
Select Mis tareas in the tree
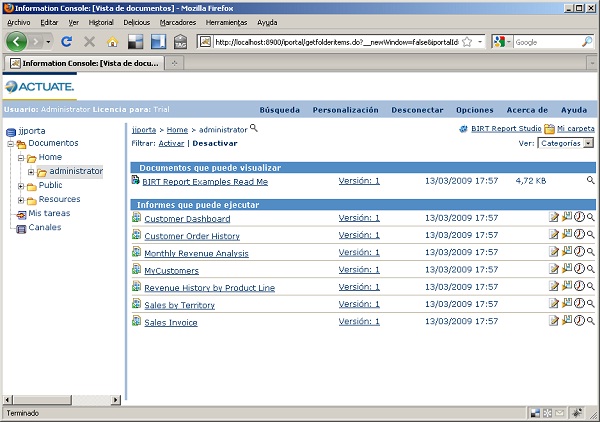(x=49, y=213)
